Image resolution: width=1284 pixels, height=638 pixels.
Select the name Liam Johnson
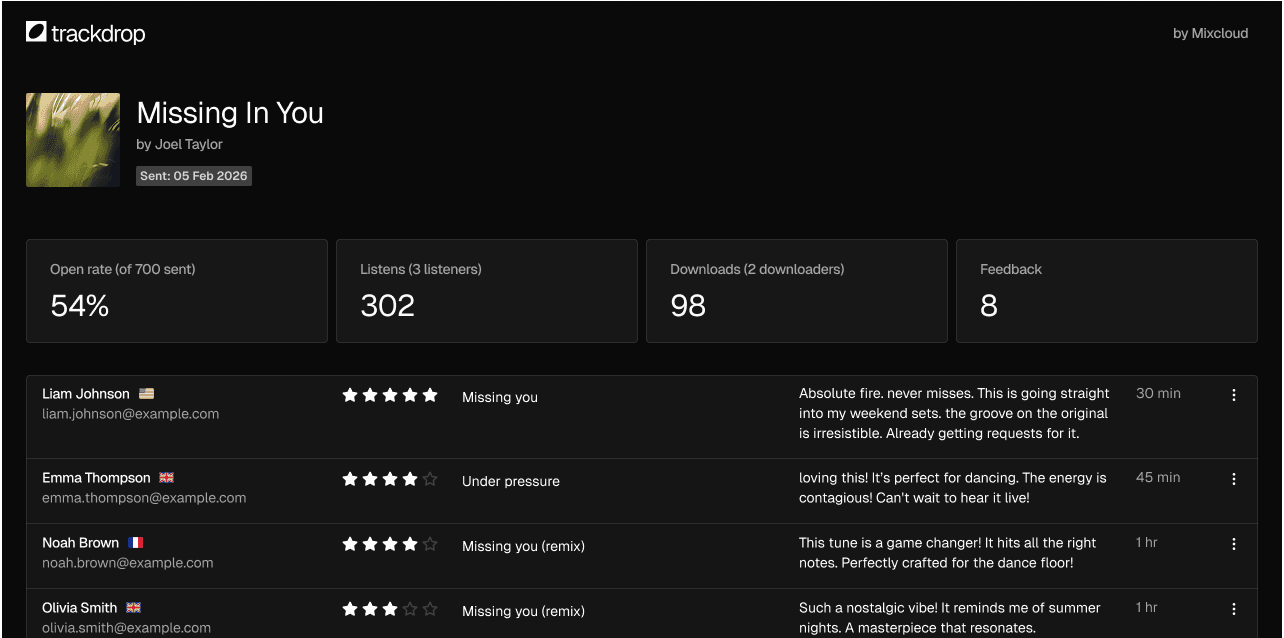[x=86, y=394]
